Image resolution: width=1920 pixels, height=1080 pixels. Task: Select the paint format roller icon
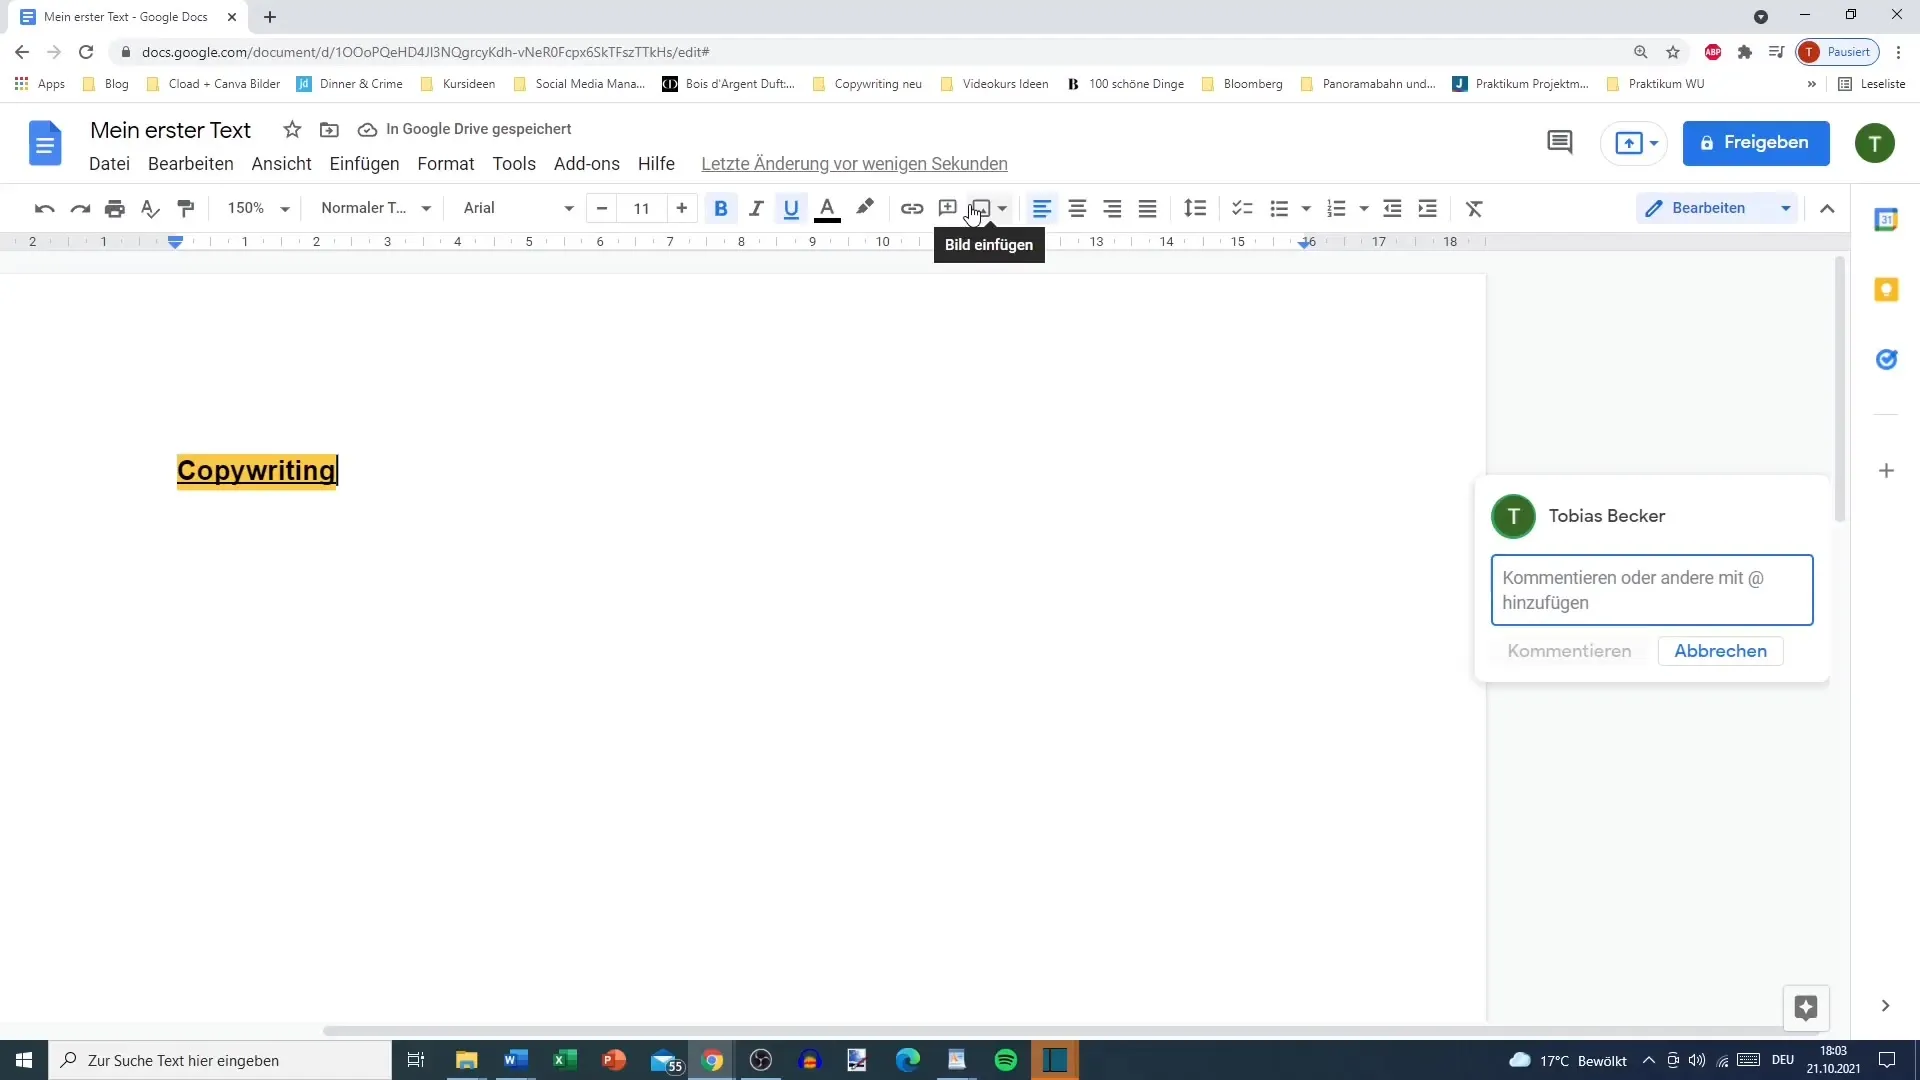point(186,208)
